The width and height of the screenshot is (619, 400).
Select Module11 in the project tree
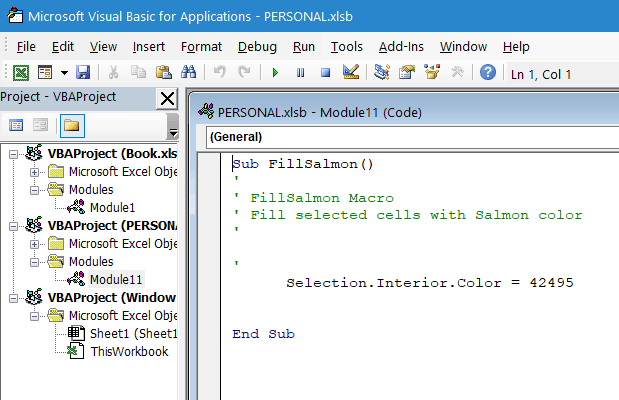116,280
